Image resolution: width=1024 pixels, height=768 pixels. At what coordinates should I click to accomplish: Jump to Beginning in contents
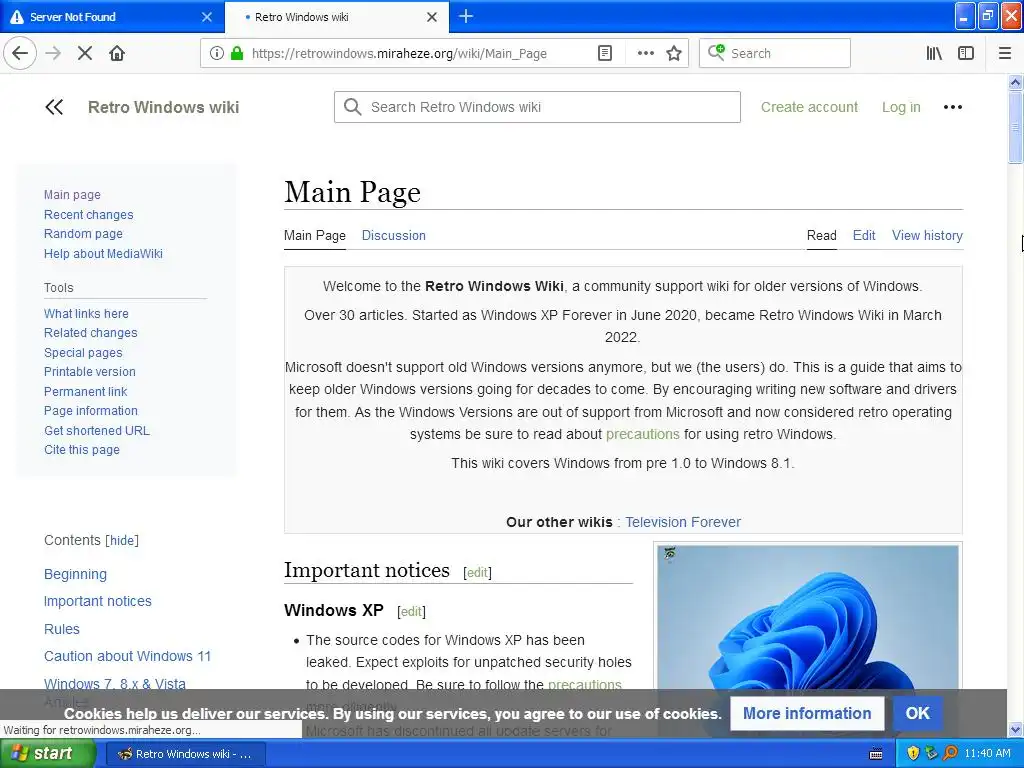75,574
